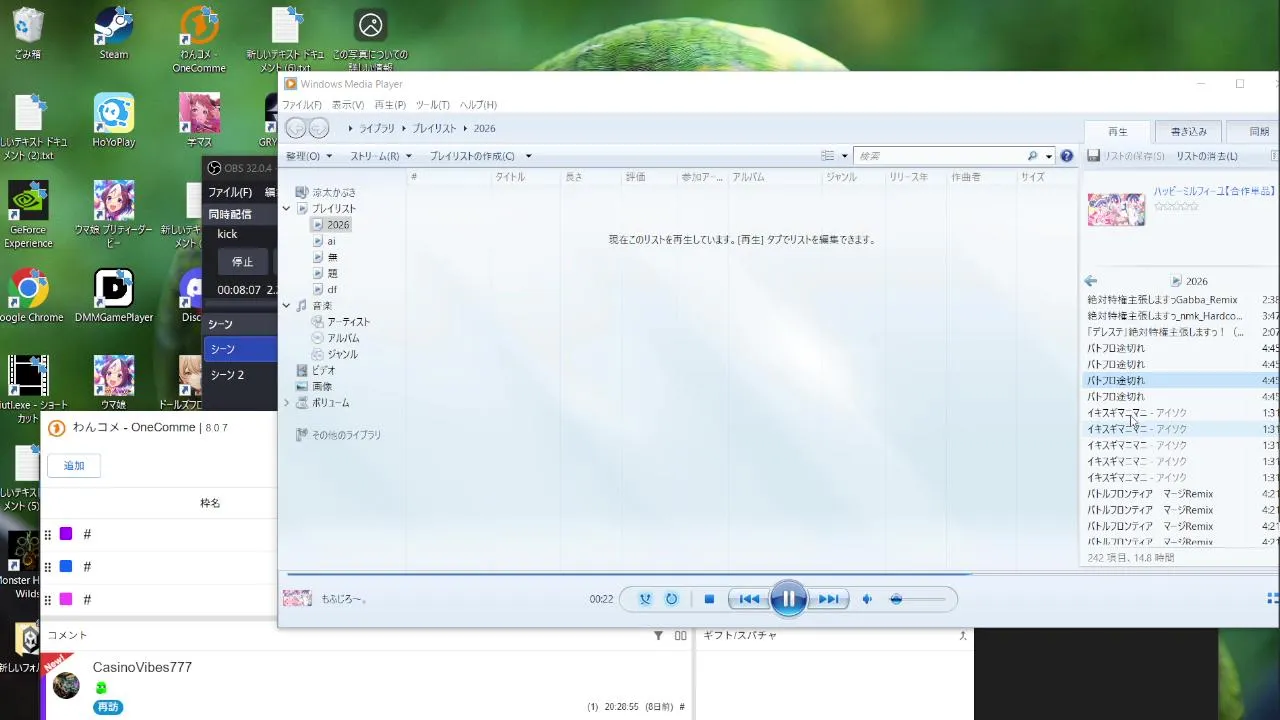Viewport: 1280px width, 720px height.
Task: Pause the current track
Action: [x=788, y=599]
